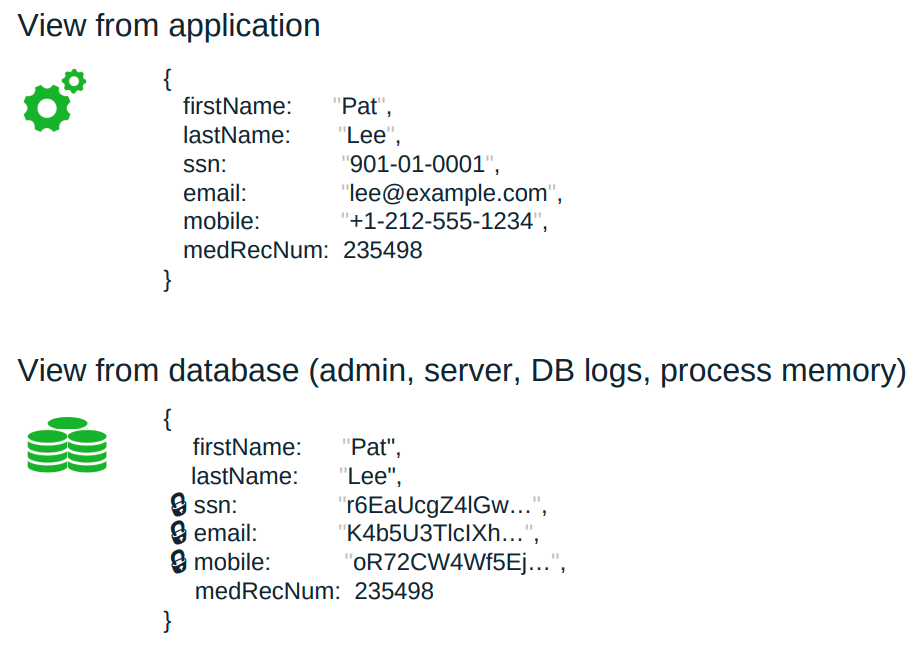This screenshot has height=656, width=920.
Task: Select the top disk of the database icon
Action: [67, 421]
